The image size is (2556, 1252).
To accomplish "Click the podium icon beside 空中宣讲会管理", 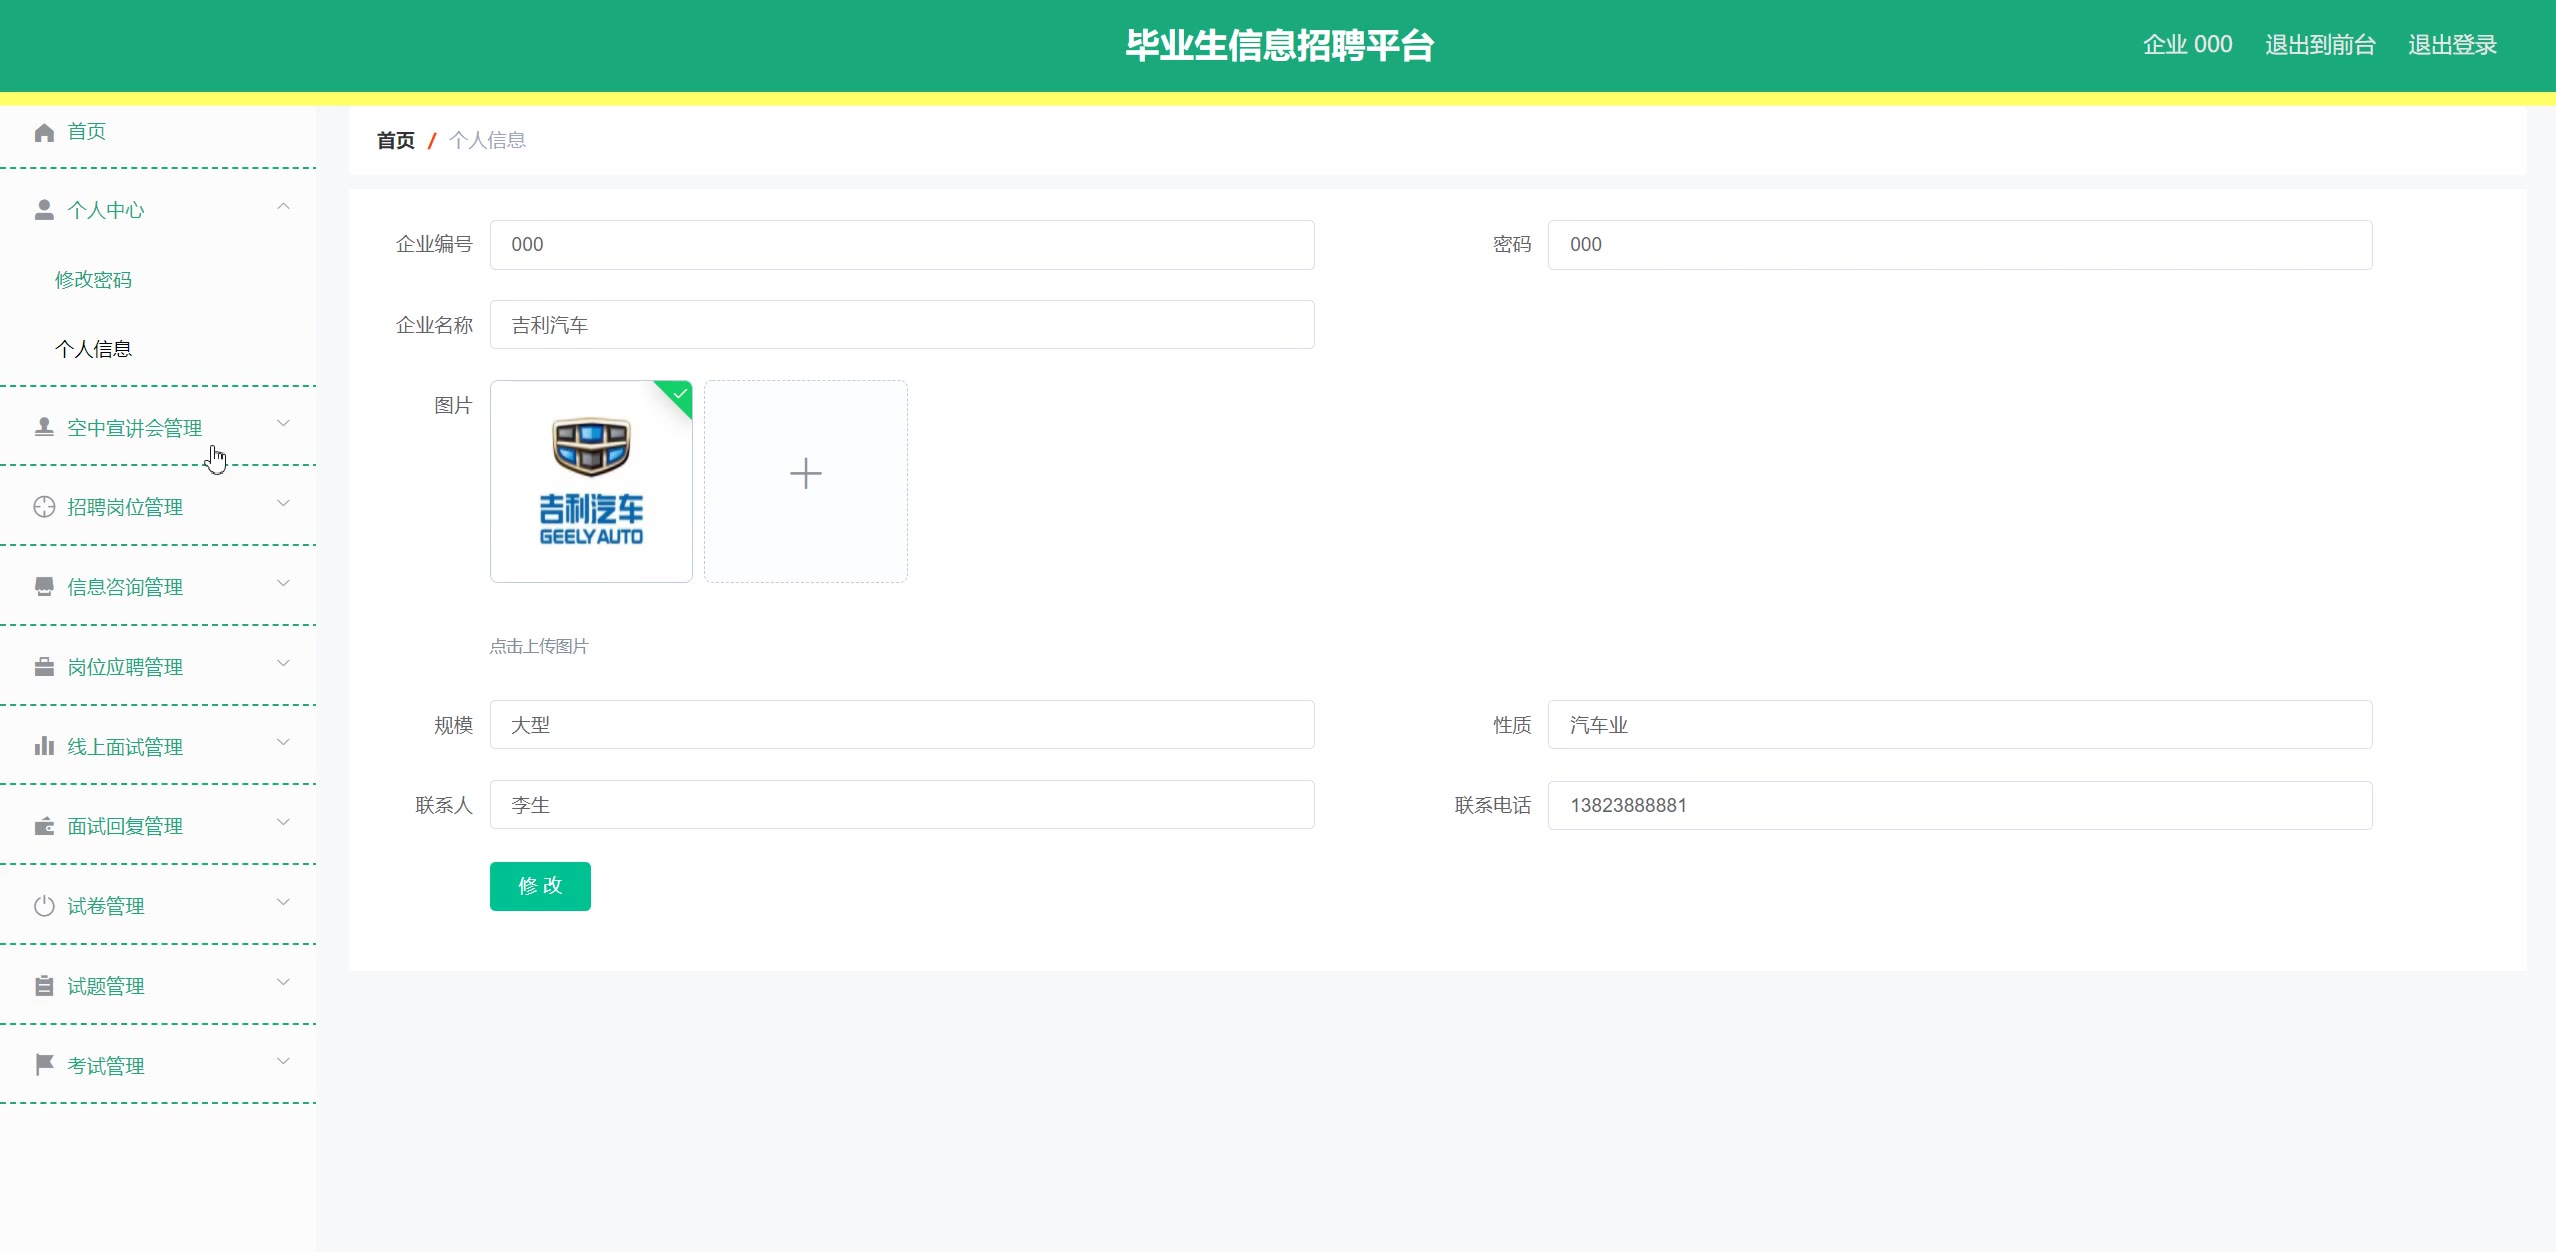I will [x=44, y=427].
